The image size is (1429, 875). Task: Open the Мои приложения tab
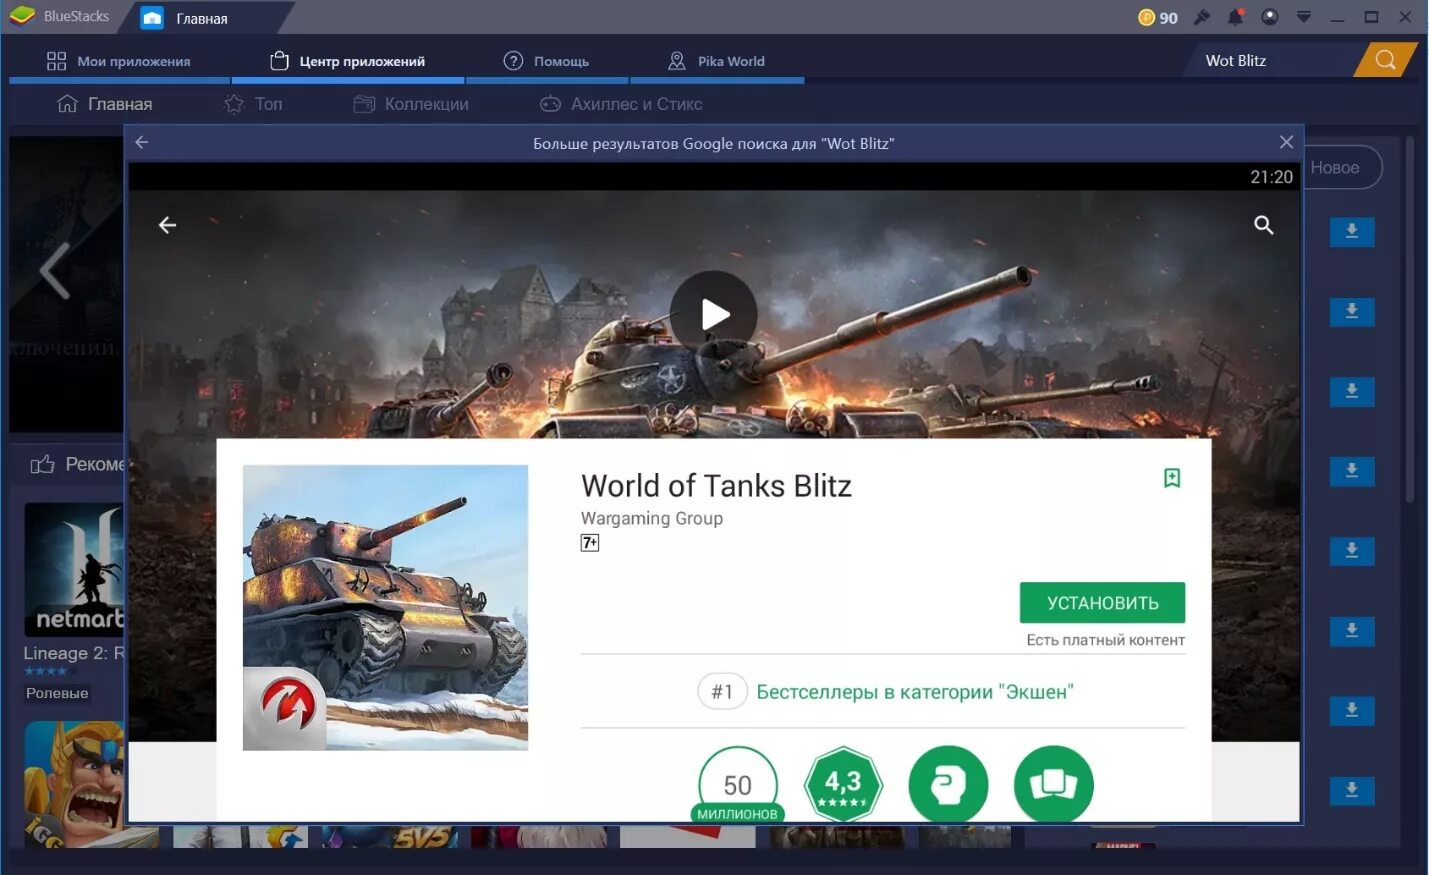pos(119,61)
